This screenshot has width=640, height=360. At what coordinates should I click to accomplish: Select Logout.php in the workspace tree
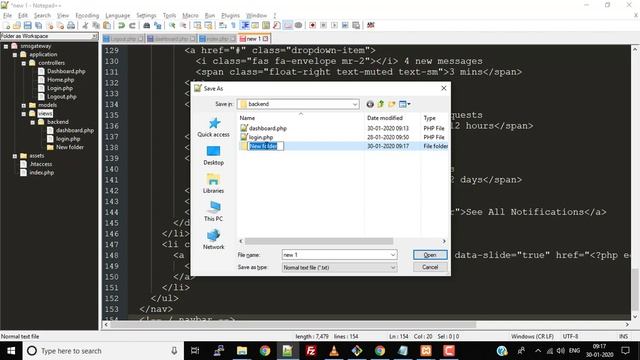click(x=62, y=97)
